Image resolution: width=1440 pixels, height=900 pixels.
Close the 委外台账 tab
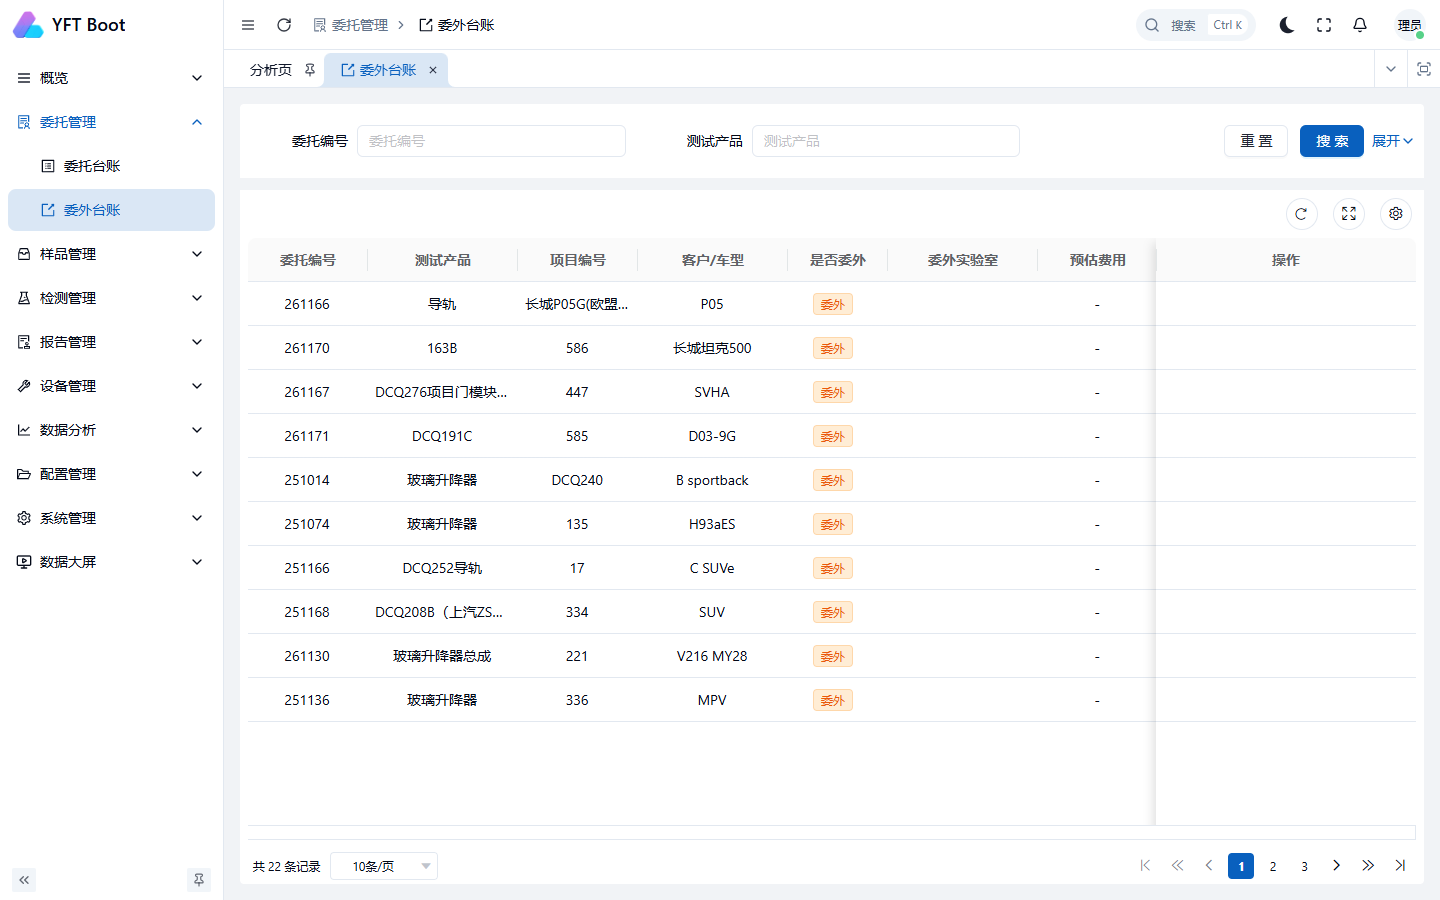tap(433, 70)
